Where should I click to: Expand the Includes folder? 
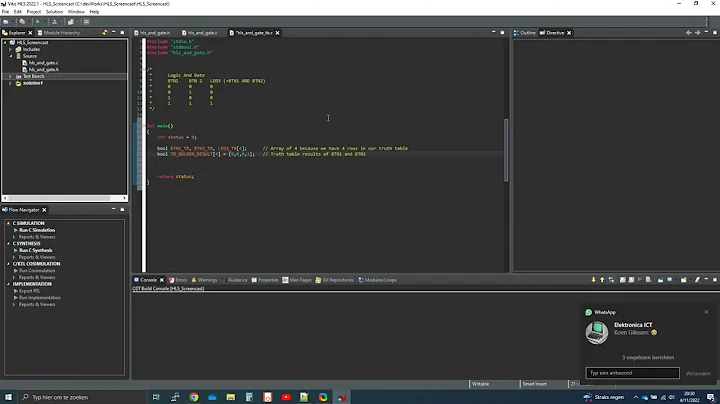pyautogui.click(x=11, y=50)
